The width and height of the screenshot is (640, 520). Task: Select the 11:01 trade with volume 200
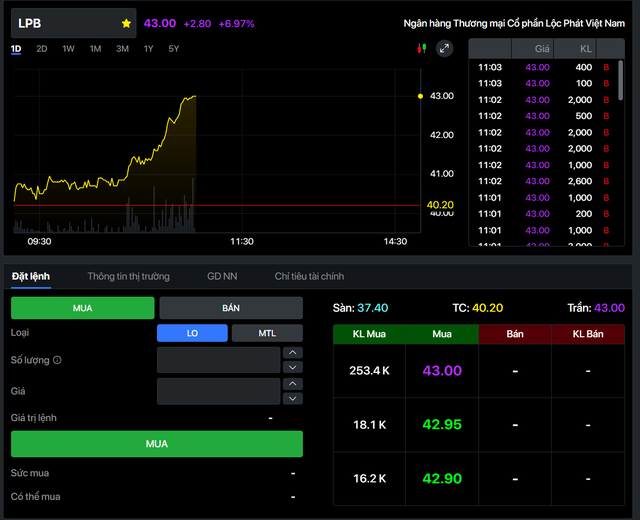(x=546, y=214)
